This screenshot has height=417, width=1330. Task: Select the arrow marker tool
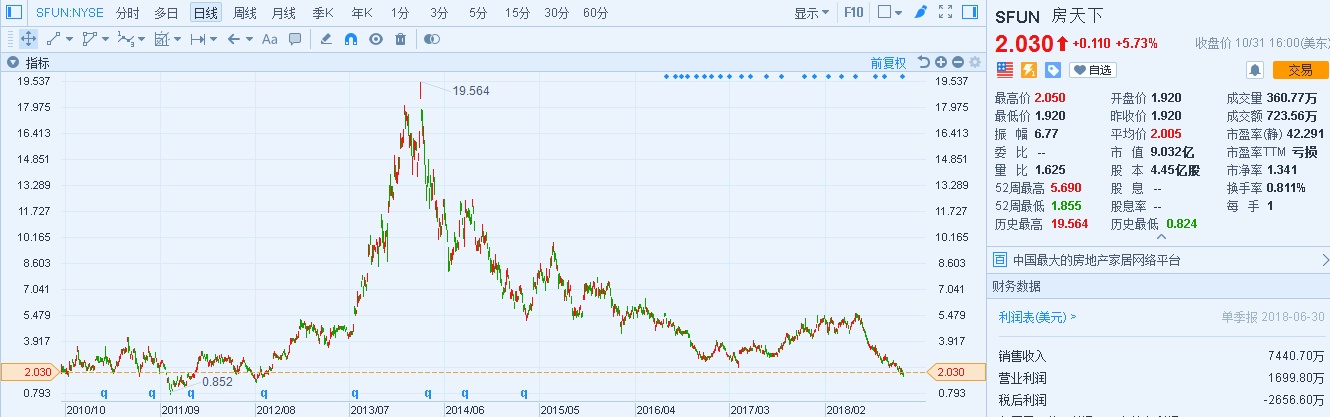(234, 39)
